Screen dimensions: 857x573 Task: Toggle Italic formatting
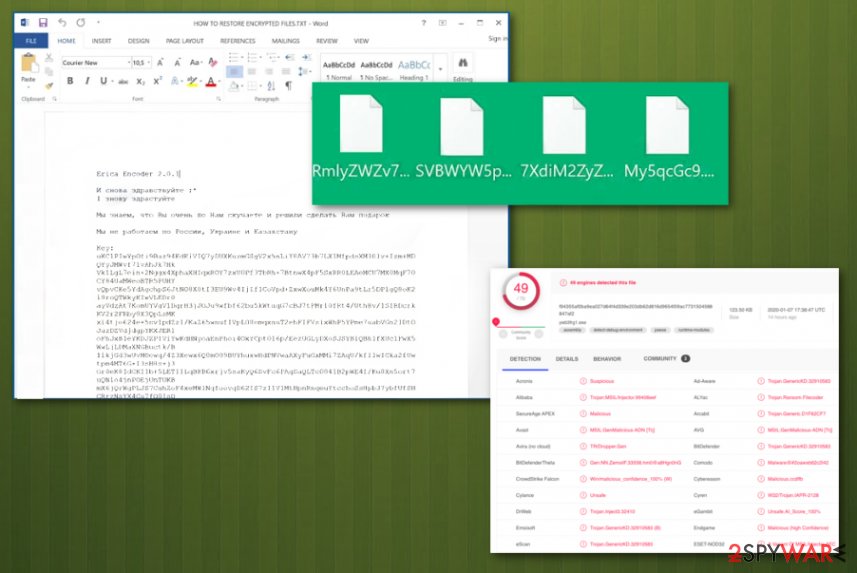87,81
